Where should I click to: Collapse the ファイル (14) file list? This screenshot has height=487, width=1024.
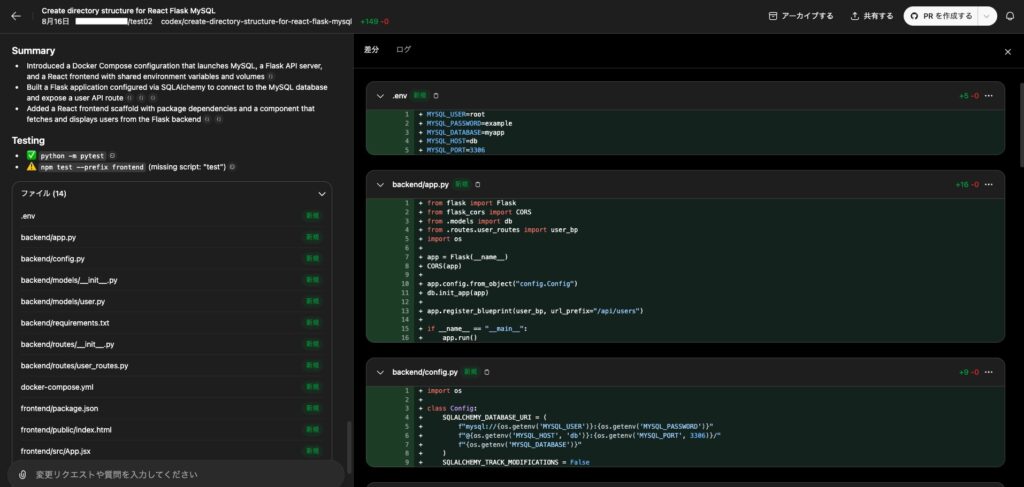pos(321,194)
